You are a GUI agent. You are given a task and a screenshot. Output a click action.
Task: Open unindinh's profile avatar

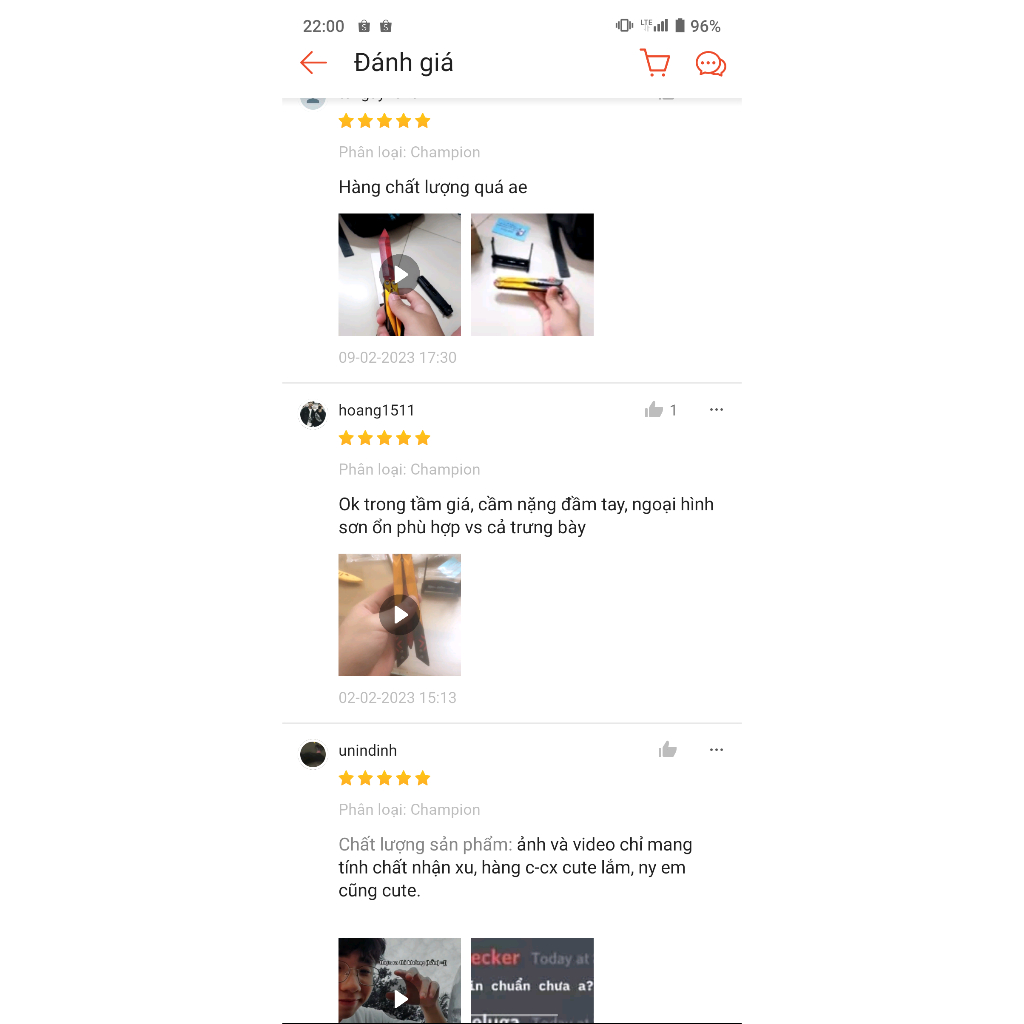pos(313,754)
